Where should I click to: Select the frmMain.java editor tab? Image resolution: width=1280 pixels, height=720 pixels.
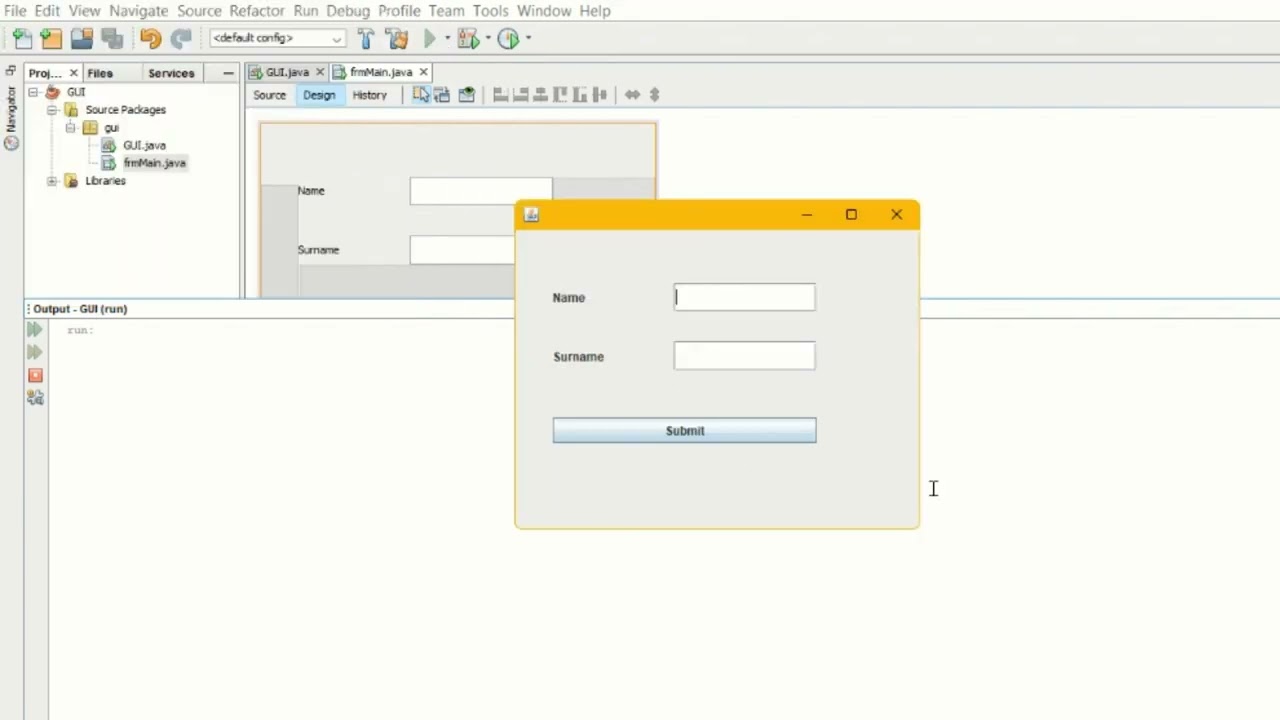(x=381, y=72)
